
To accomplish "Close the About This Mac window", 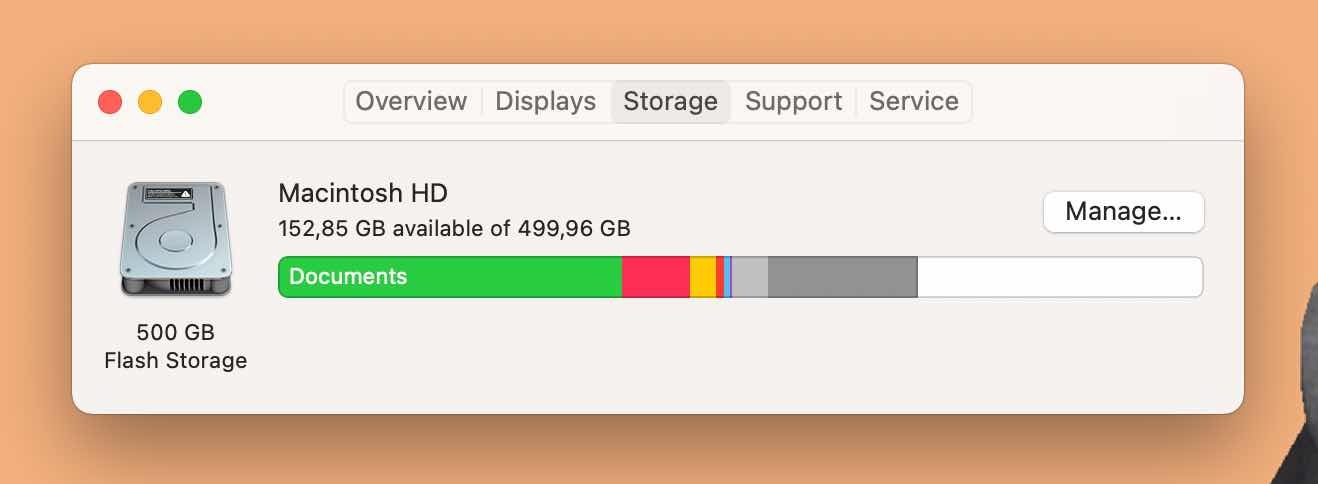I will [x=110, y=102].
